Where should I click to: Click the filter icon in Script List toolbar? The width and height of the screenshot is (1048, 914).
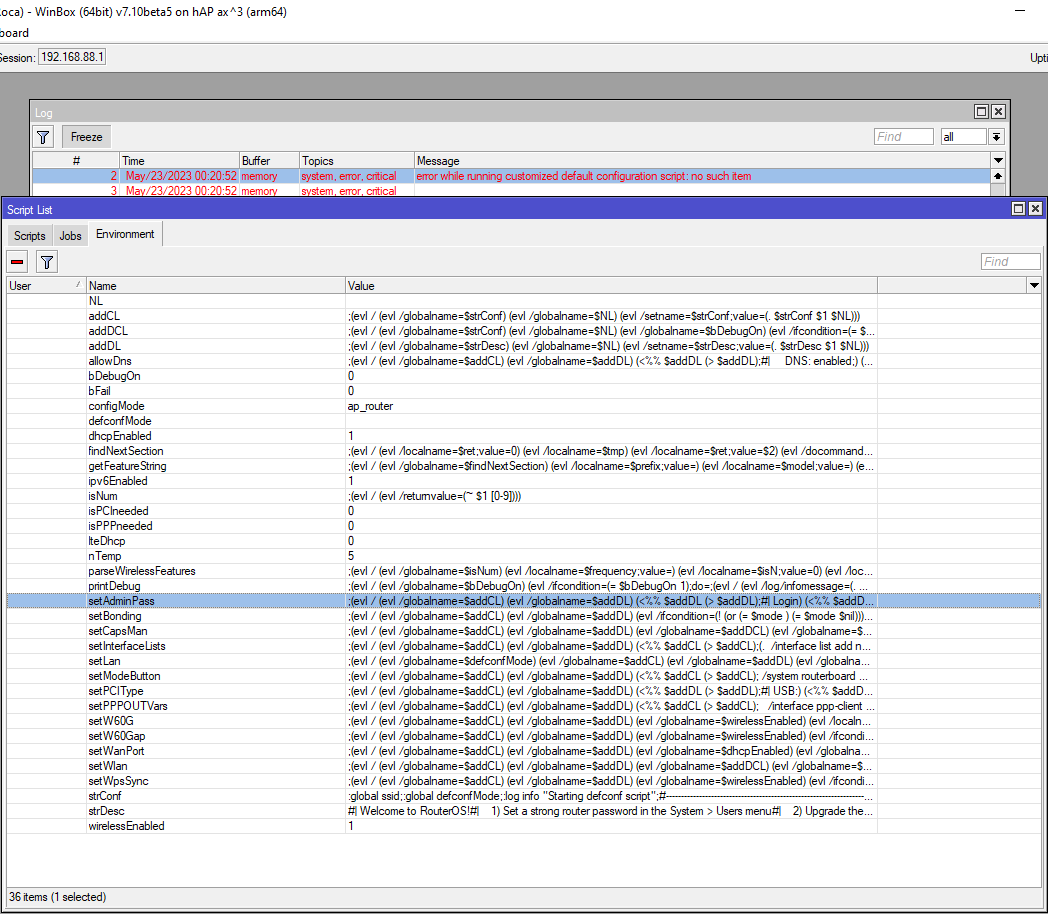47,262
